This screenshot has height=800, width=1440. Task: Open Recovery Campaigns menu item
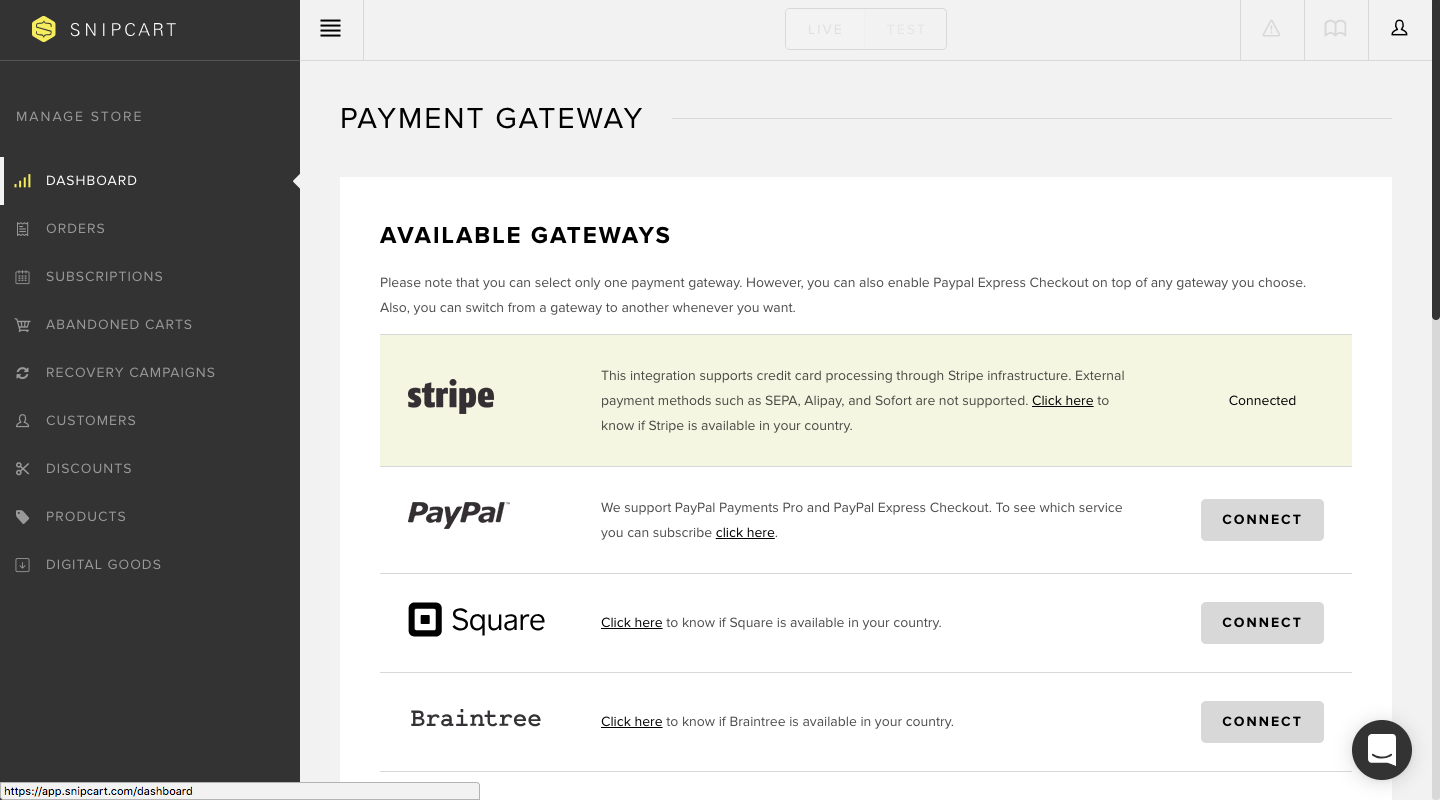tap(130, 373)
